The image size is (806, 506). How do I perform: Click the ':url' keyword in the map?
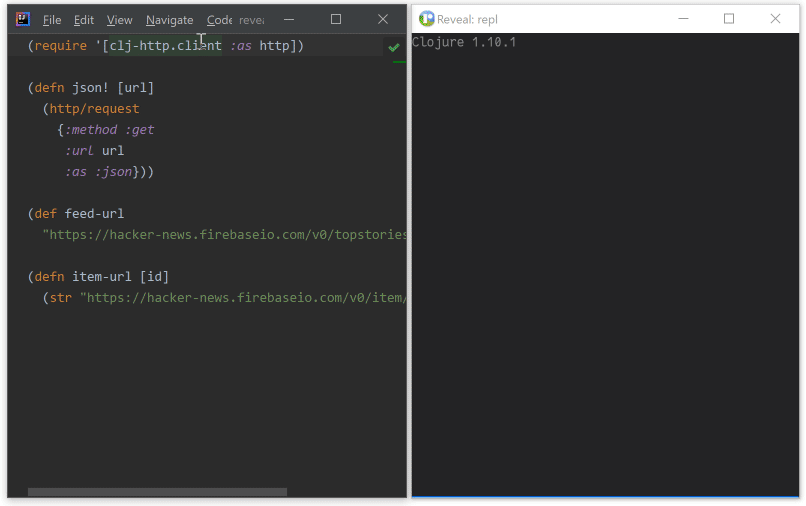(79, 151)
